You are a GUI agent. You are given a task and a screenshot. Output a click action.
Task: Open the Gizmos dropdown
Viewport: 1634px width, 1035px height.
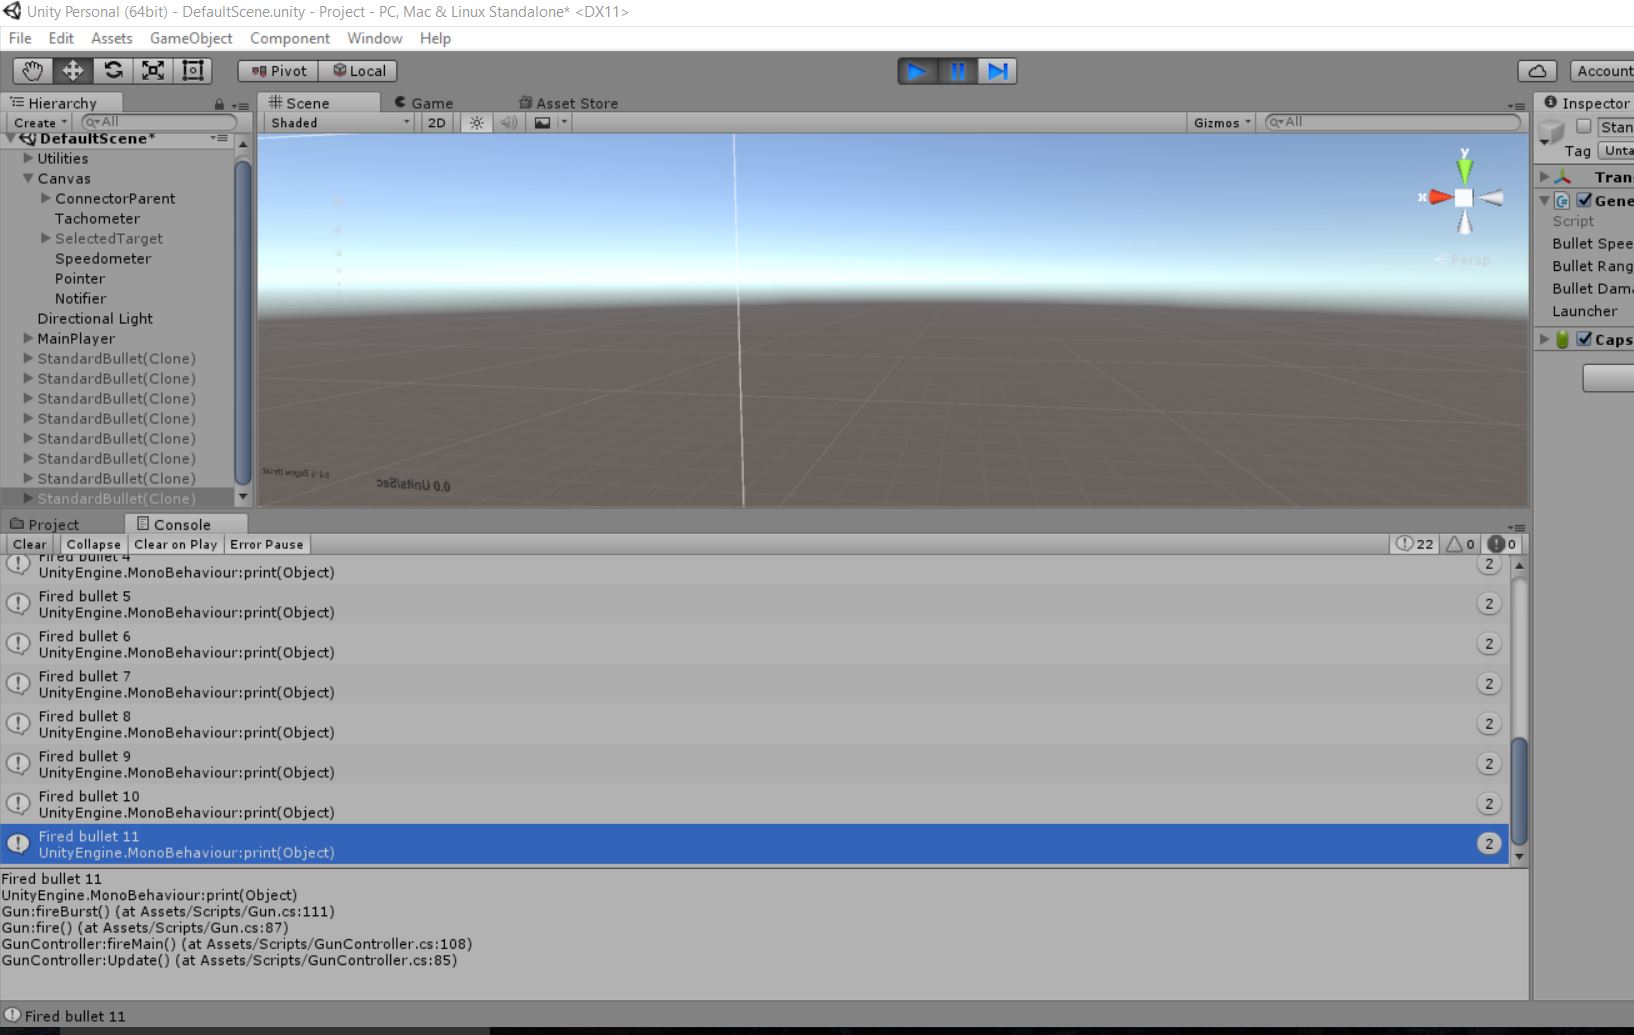[1220, 122]
